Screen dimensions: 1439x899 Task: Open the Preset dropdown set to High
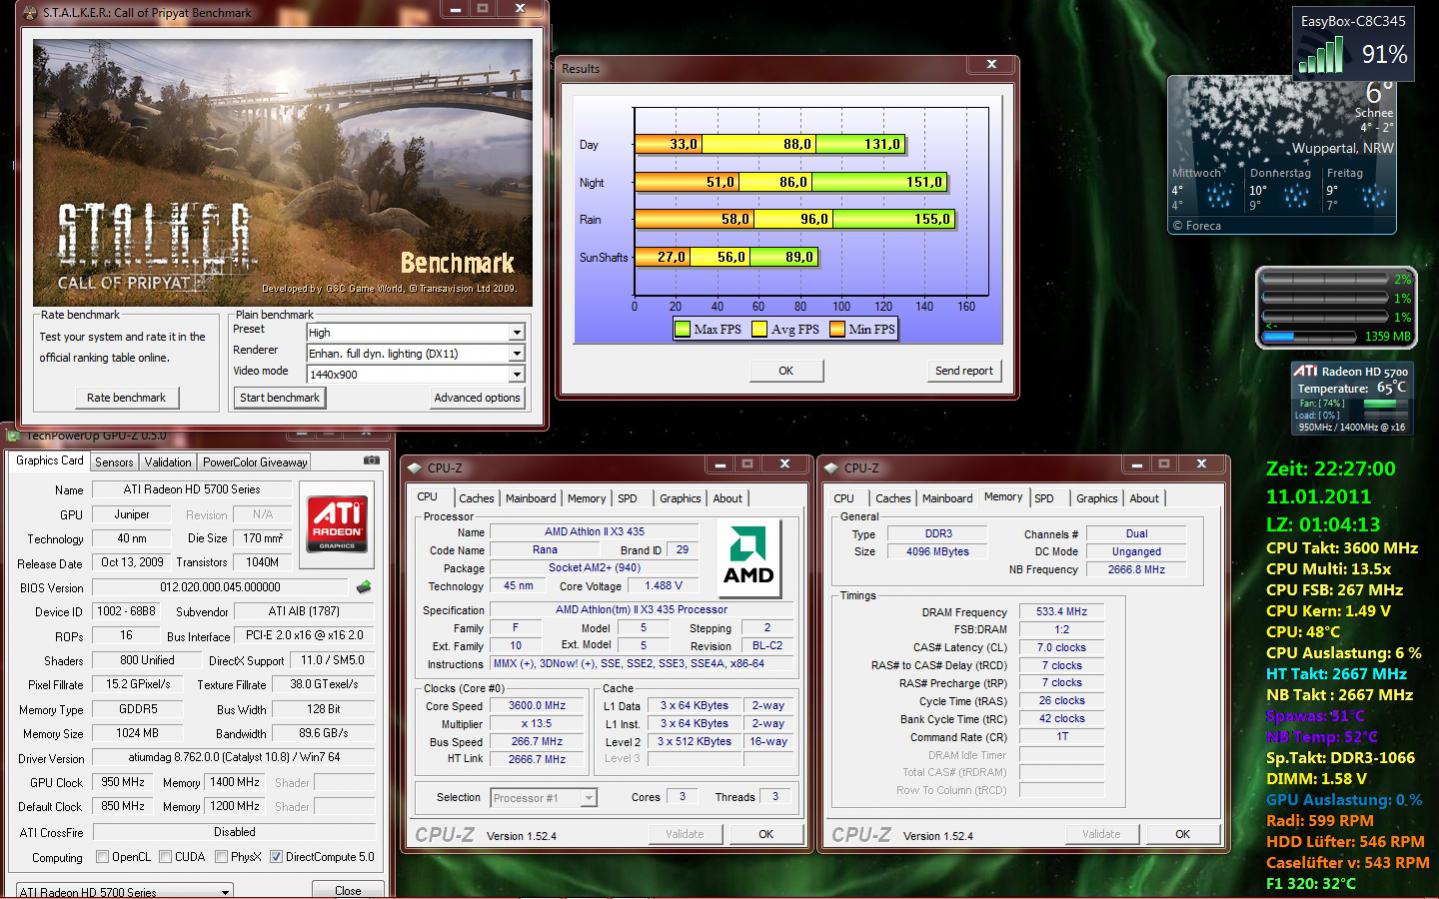pyautogui.click(x=415, y=332)
